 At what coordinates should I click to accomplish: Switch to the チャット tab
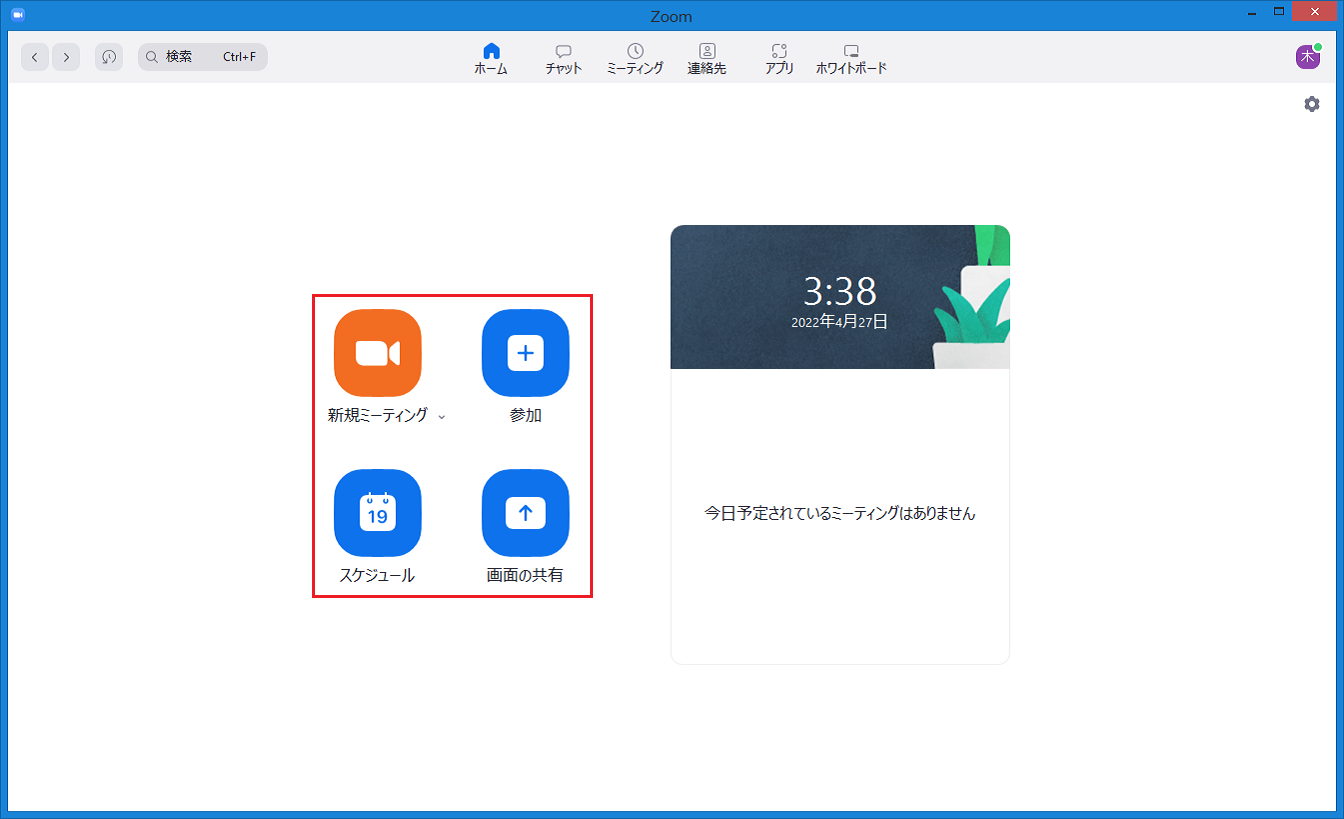(563, 58)
